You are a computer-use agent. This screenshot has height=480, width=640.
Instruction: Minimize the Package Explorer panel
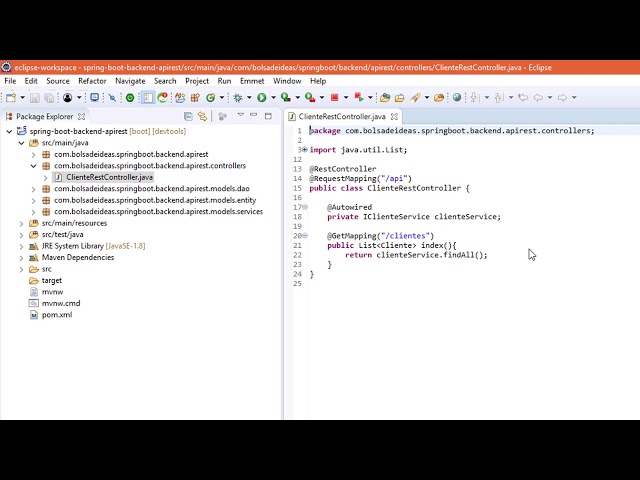(253, 116)
